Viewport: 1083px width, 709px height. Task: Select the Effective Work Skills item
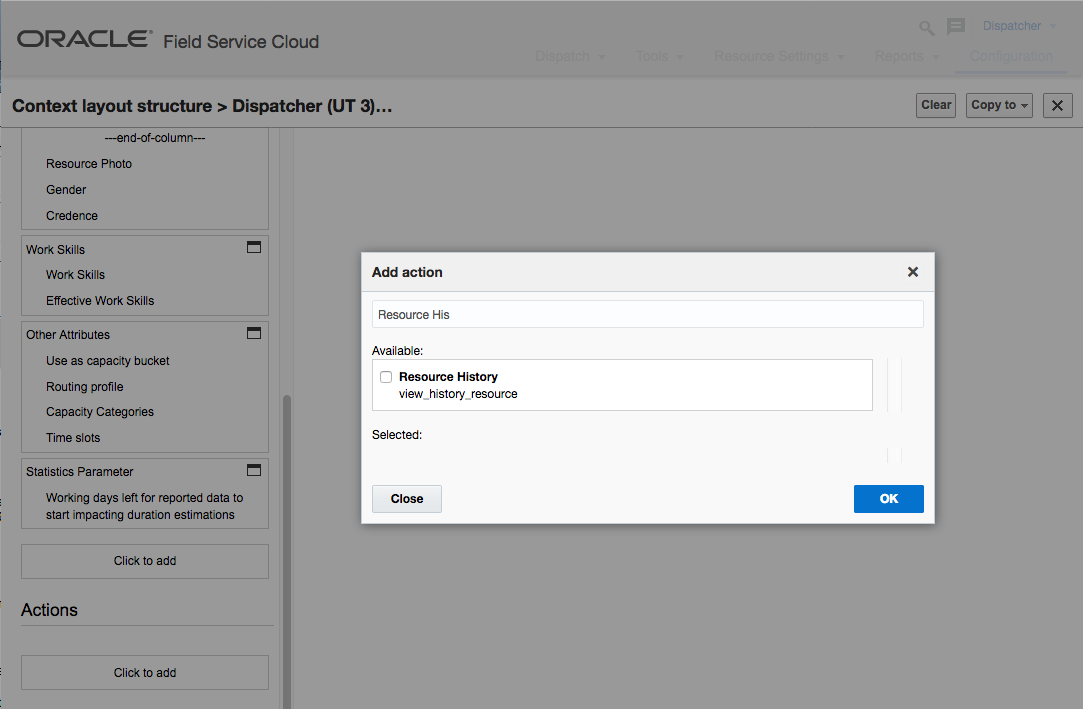click(100, 300)
